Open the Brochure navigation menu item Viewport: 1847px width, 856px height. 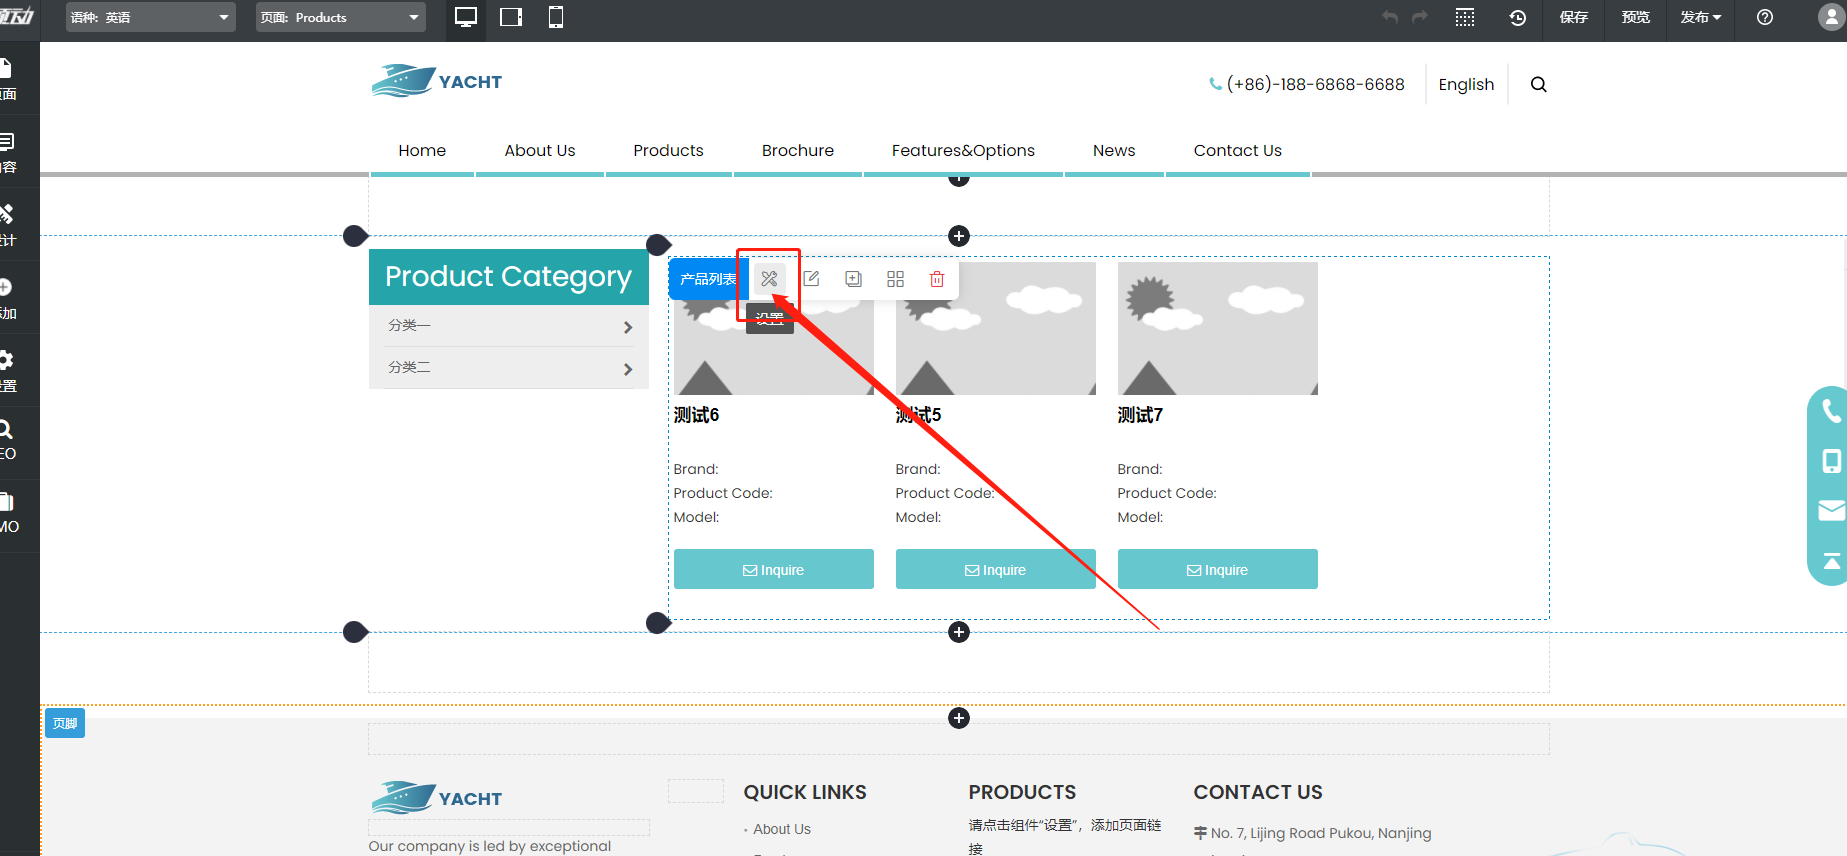[797, 151]
